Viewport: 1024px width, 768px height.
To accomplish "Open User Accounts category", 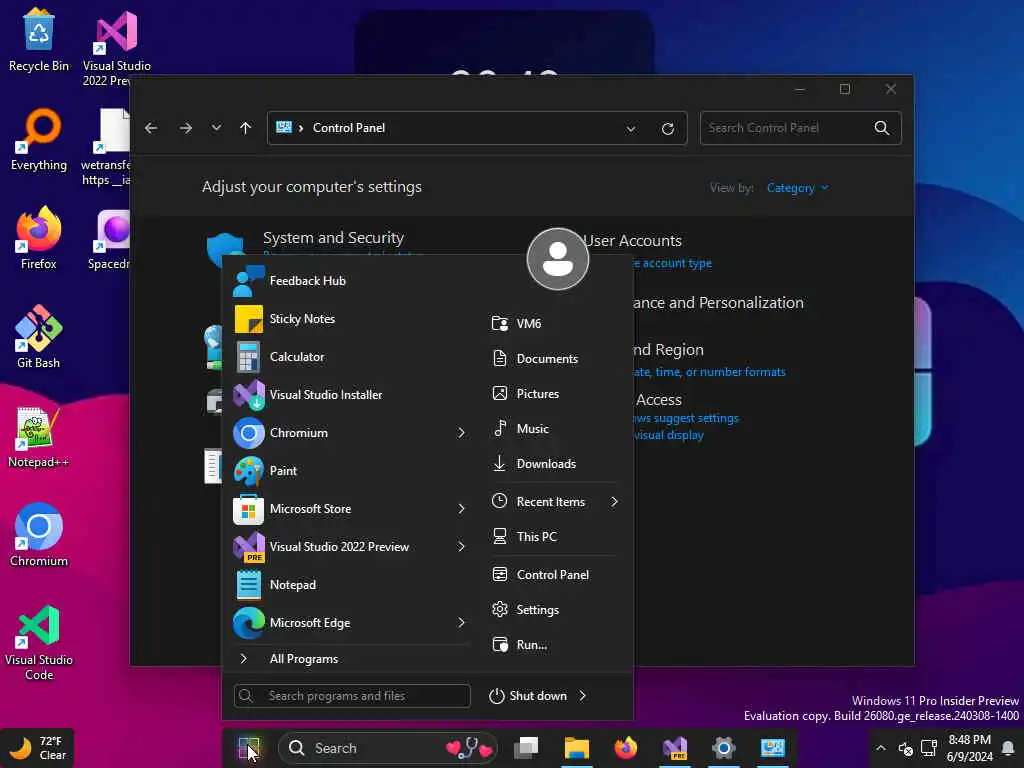I will coord(632,240).
